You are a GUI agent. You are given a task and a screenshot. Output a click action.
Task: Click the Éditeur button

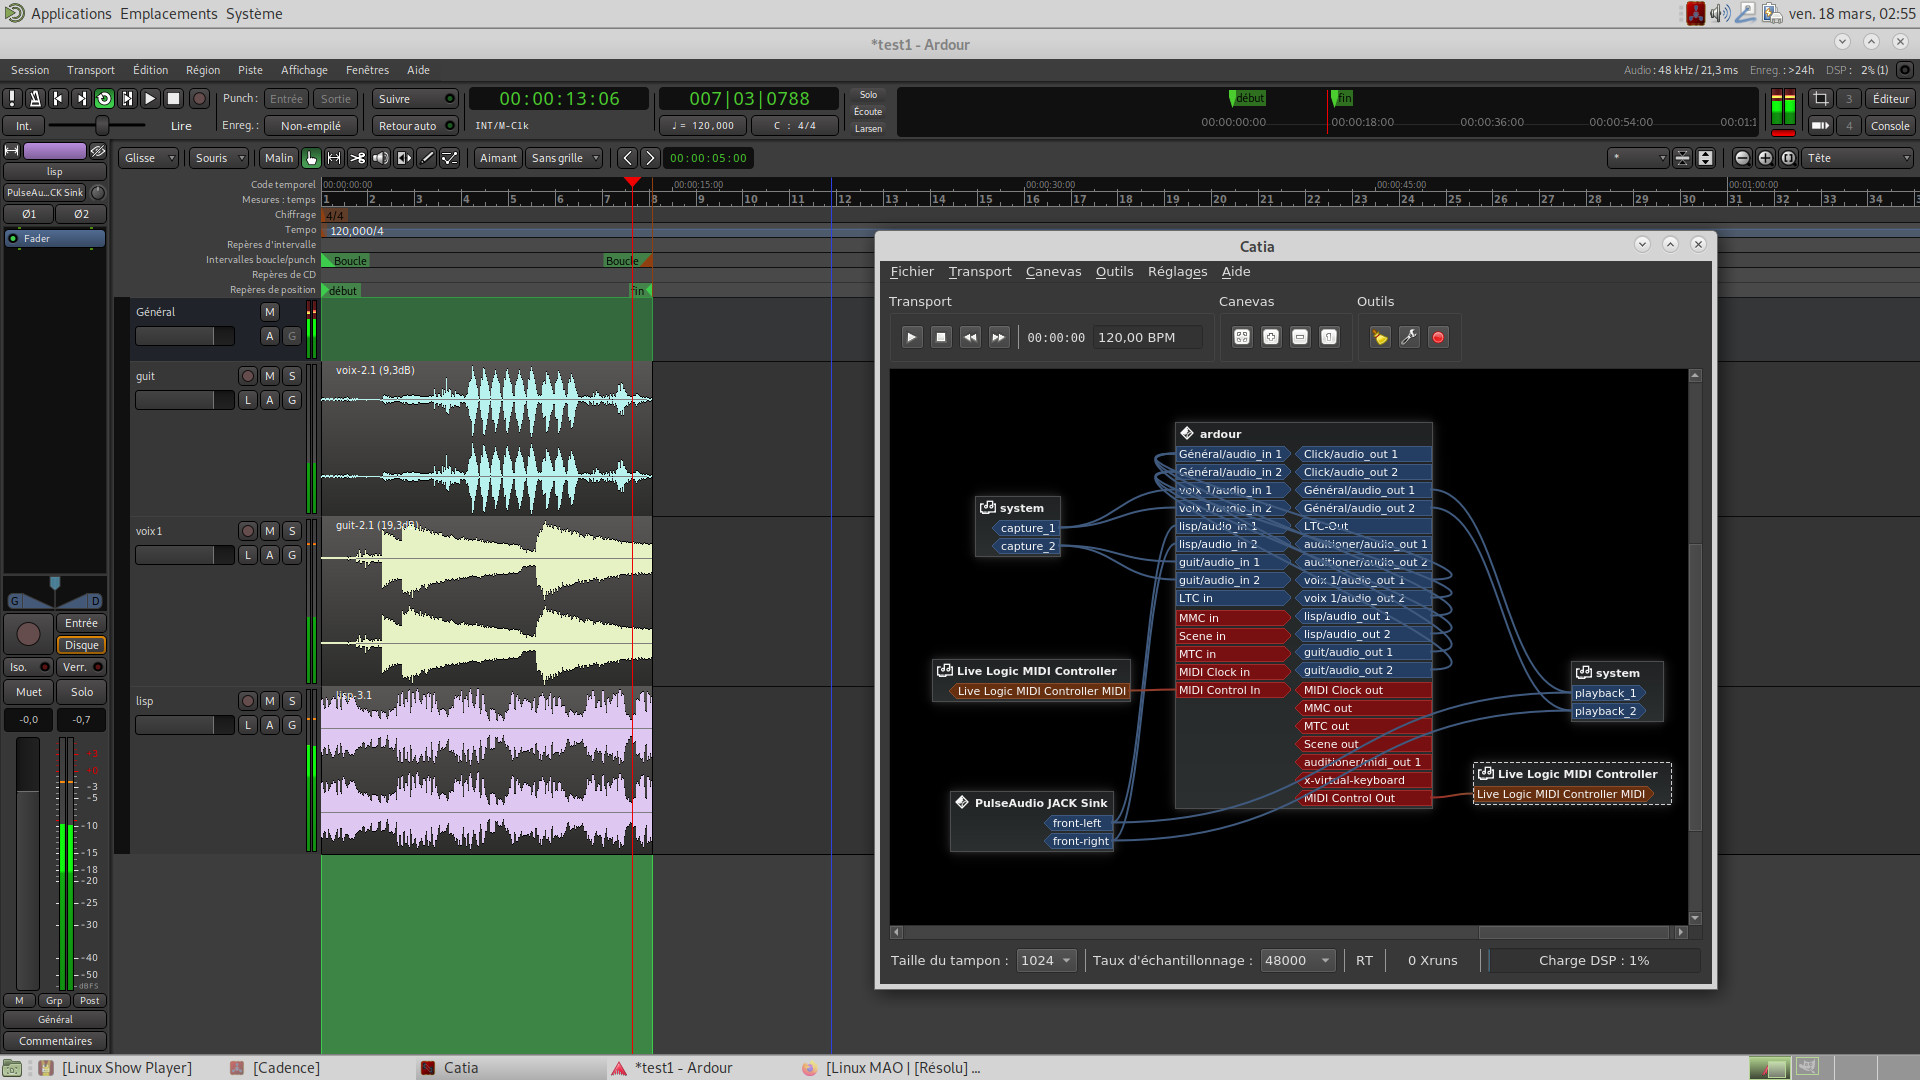1890,99
